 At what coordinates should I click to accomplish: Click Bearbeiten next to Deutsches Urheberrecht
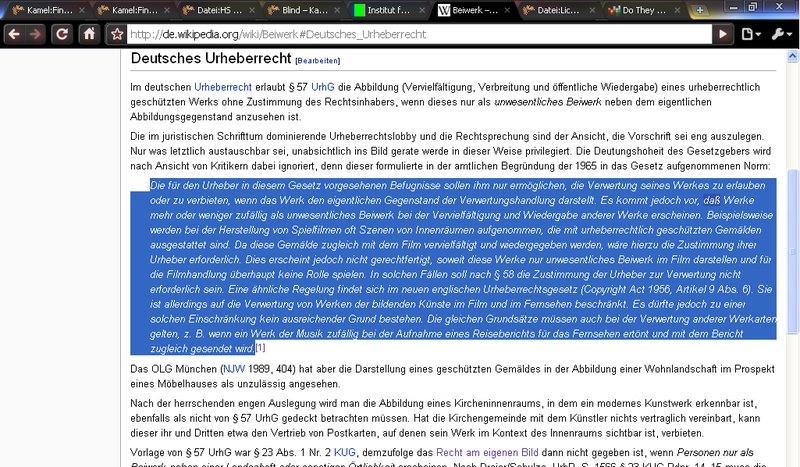coord(317,61)
